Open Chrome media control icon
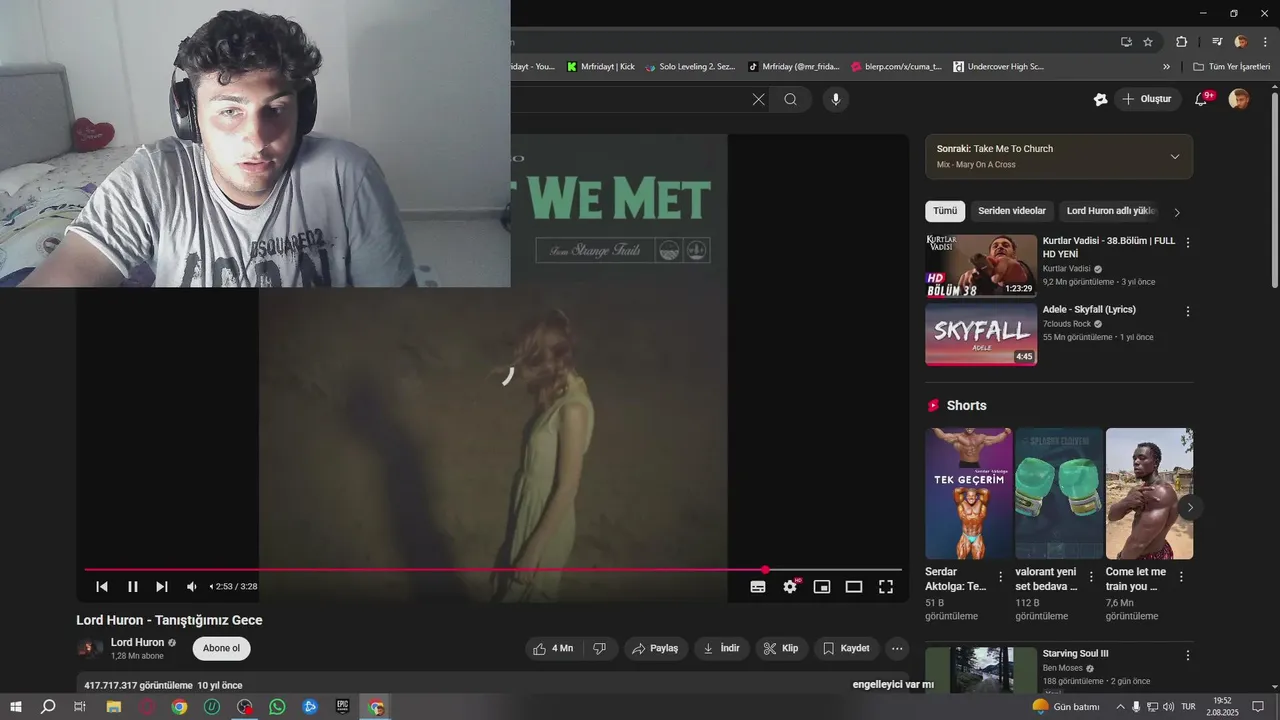 click(x=1217, y=42)
